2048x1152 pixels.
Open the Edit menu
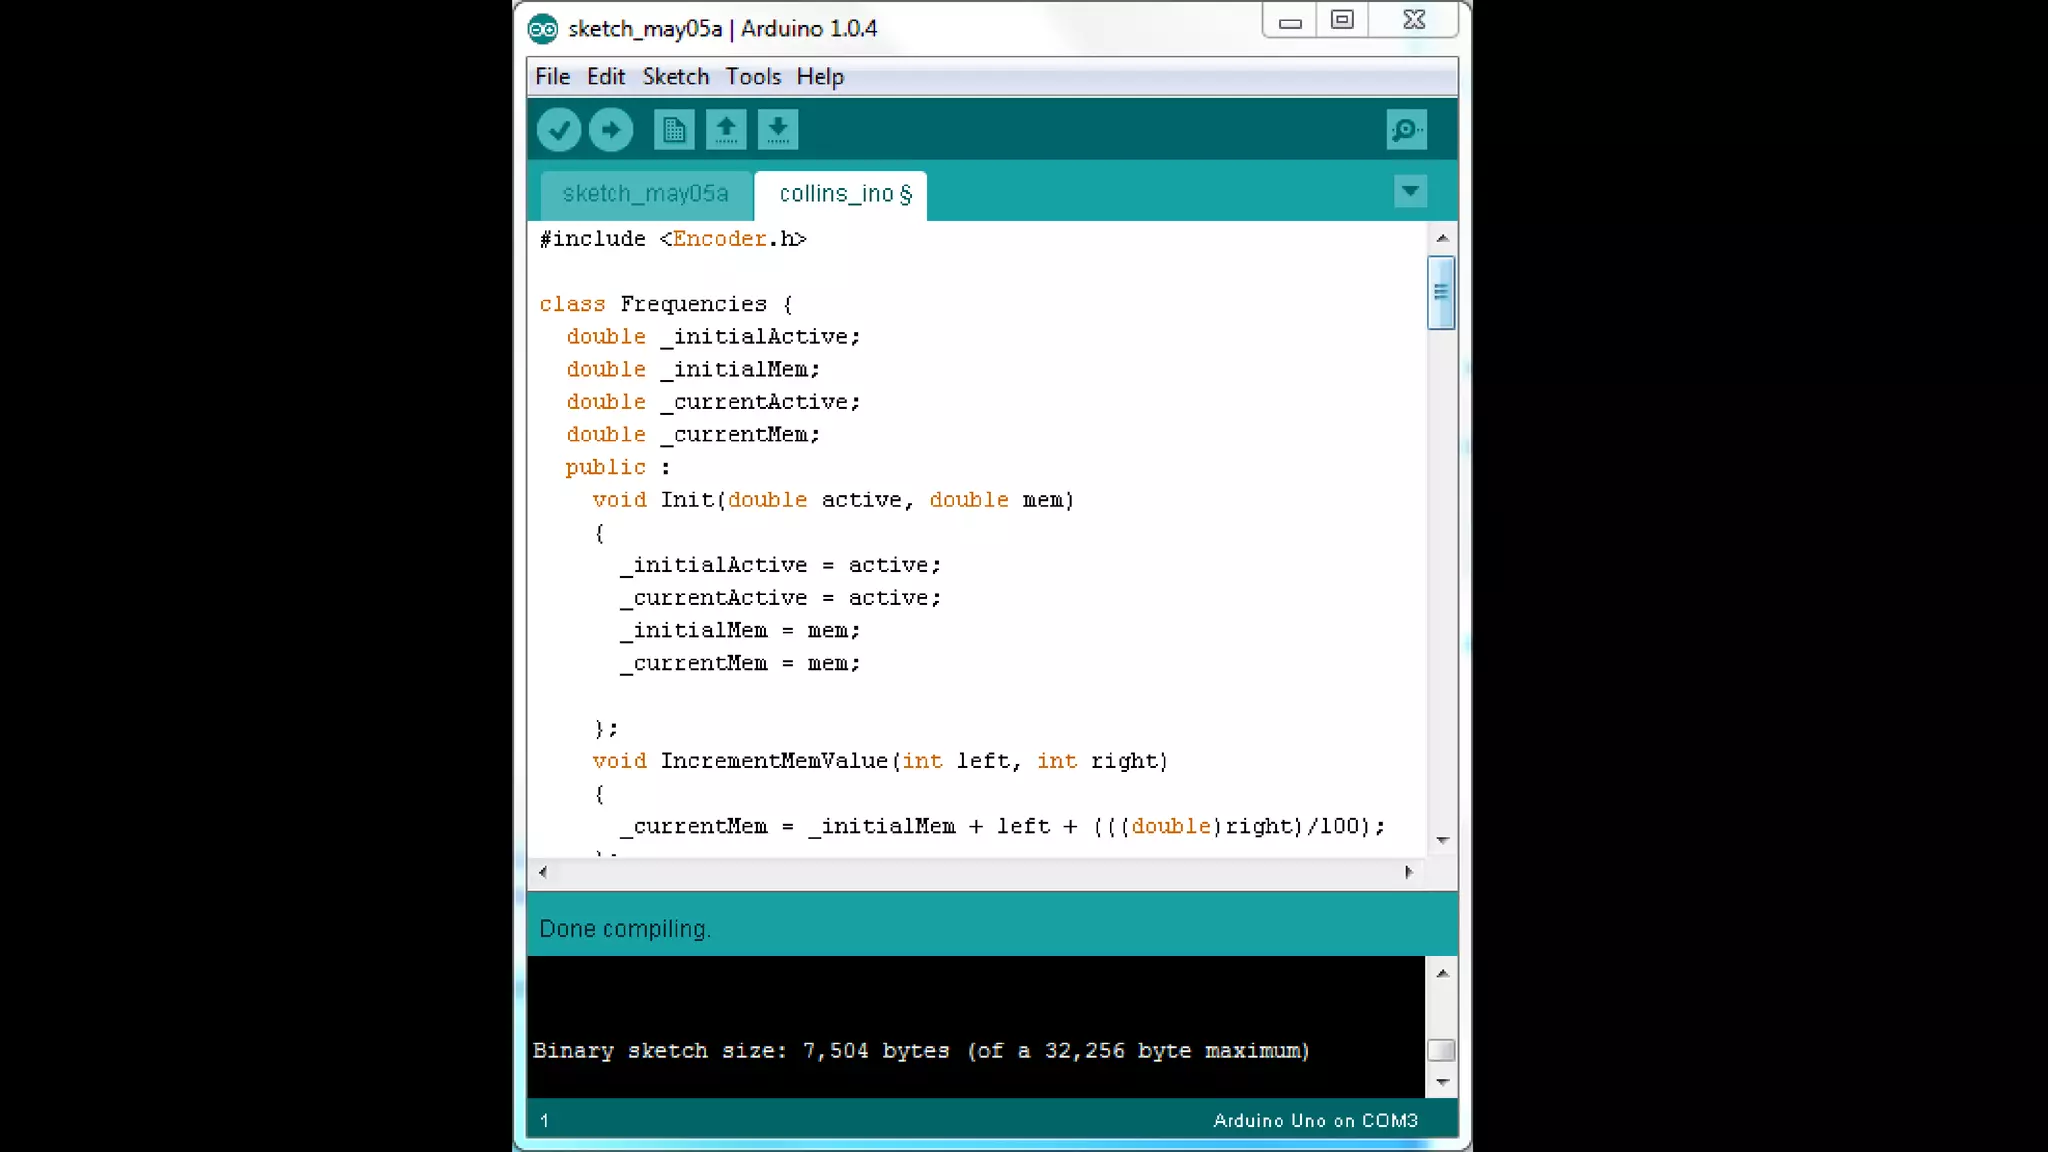click(605, 77)
